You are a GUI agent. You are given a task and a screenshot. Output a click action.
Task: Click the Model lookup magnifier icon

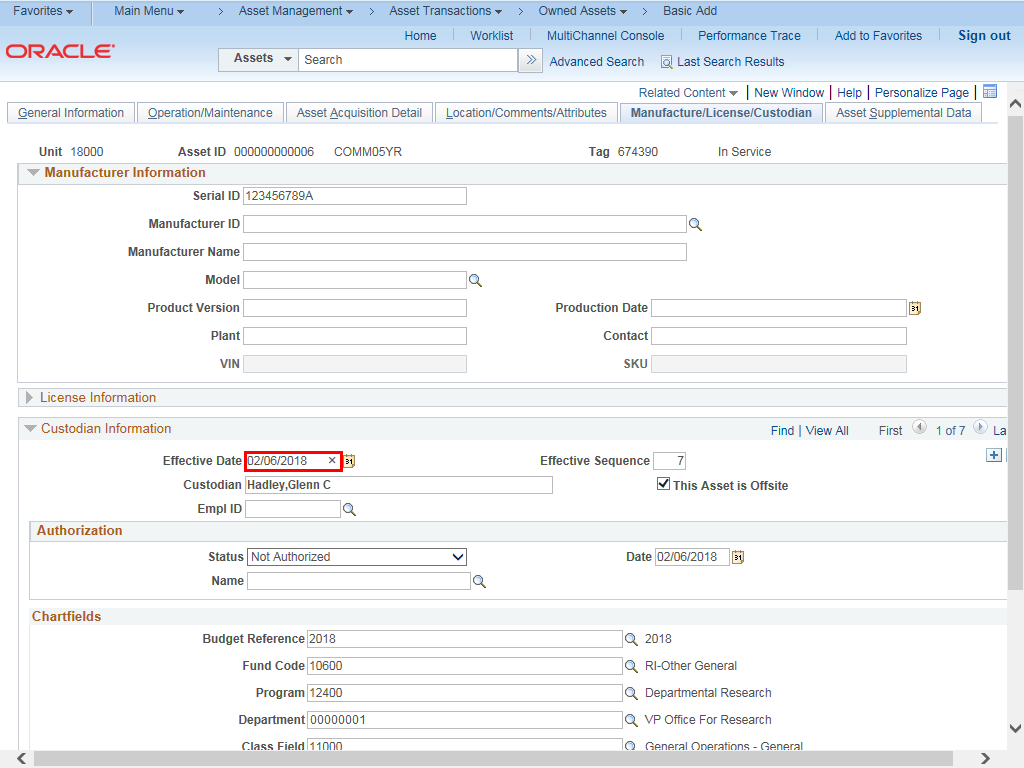475,281
